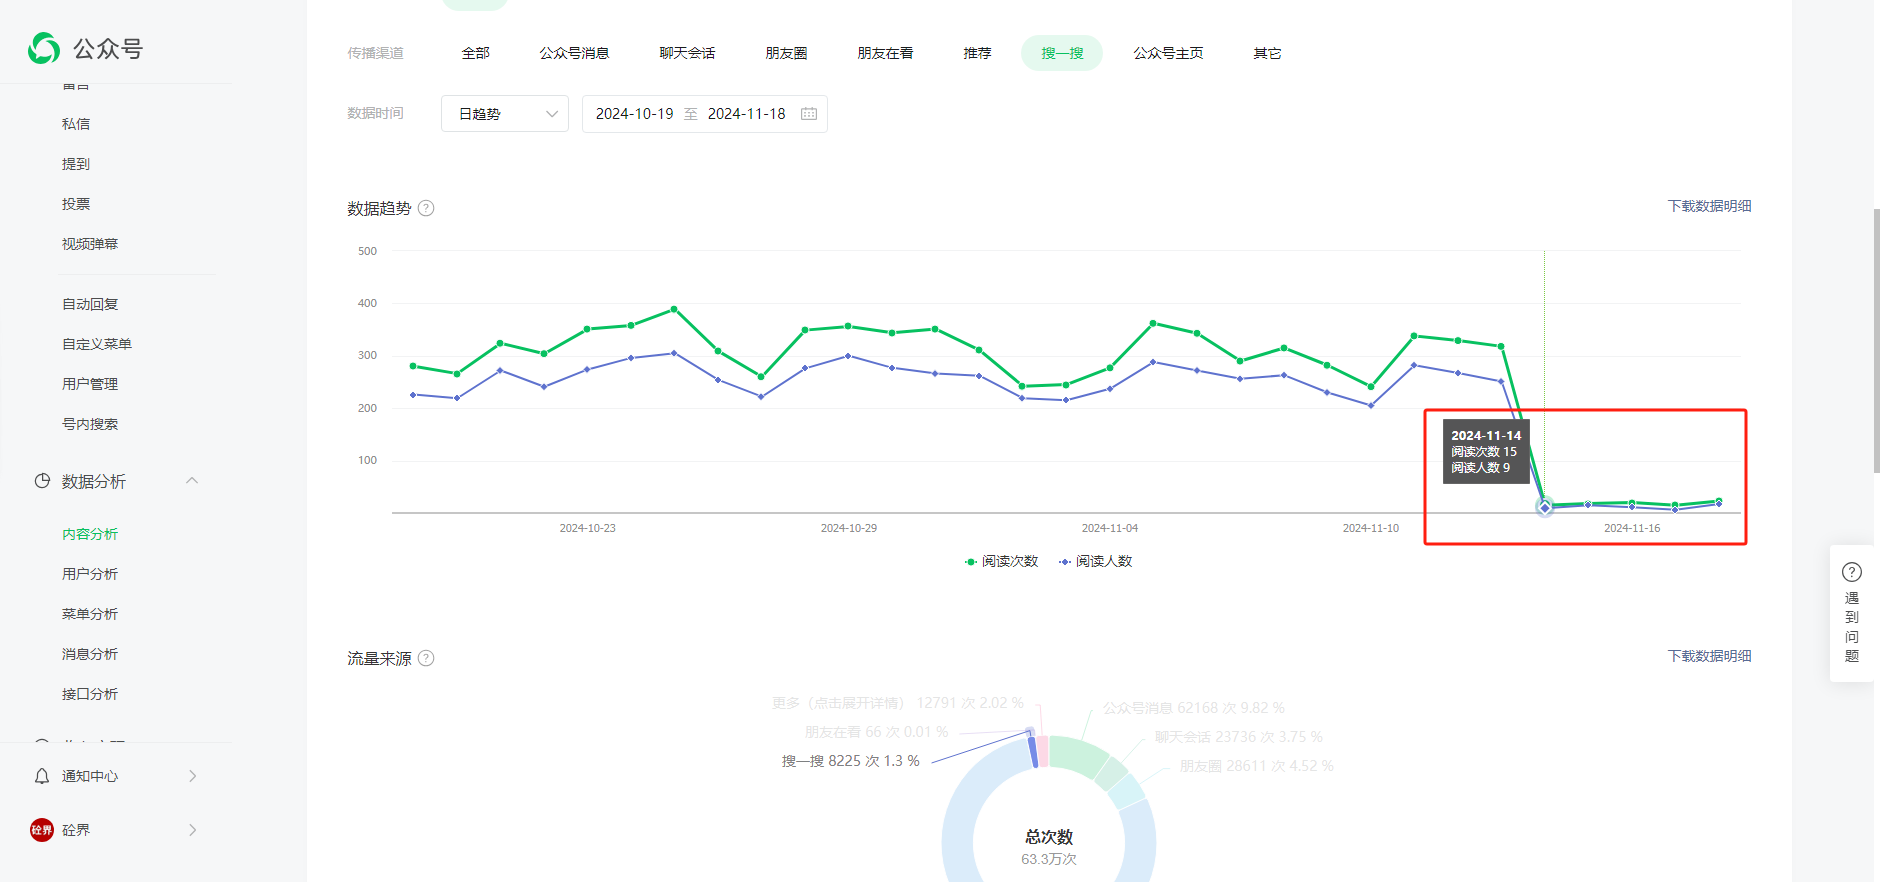Open help icon next to 数据趋势
The width and height of the screenshot is (1880, 882).
coord(426,208)
